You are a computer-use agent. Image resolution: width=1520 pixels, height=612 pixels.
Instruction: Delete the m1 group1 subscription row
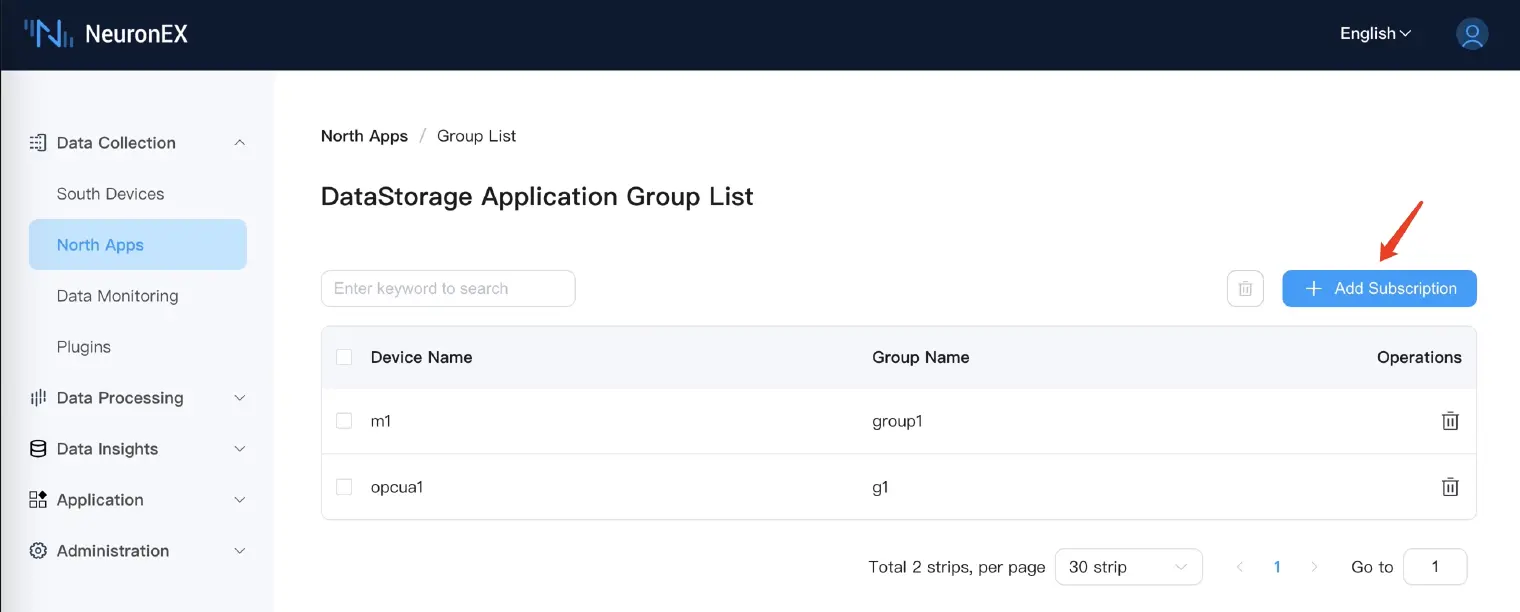pos(1450,421)
